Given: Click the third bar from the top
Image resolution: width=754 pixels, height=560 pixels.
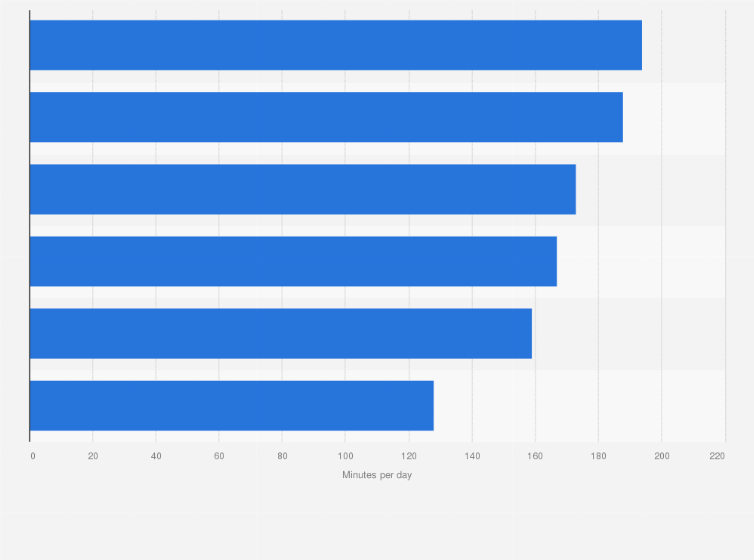Looking at the screenshot, I should 302,189.
